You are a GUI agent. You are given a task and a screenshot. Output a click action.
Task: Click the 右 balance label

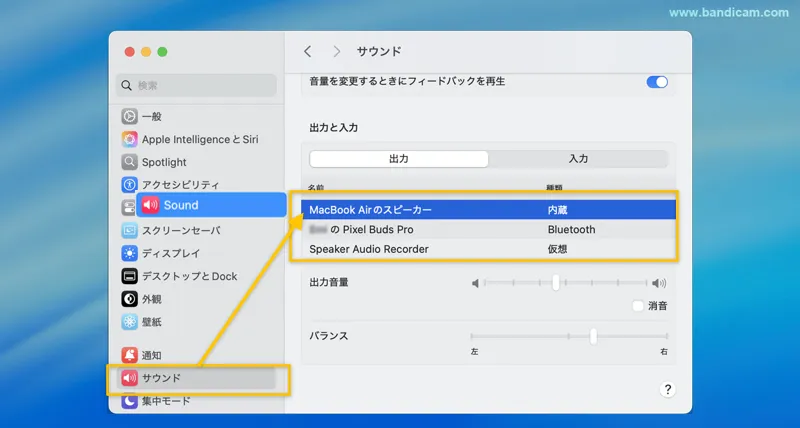[664, 351]
